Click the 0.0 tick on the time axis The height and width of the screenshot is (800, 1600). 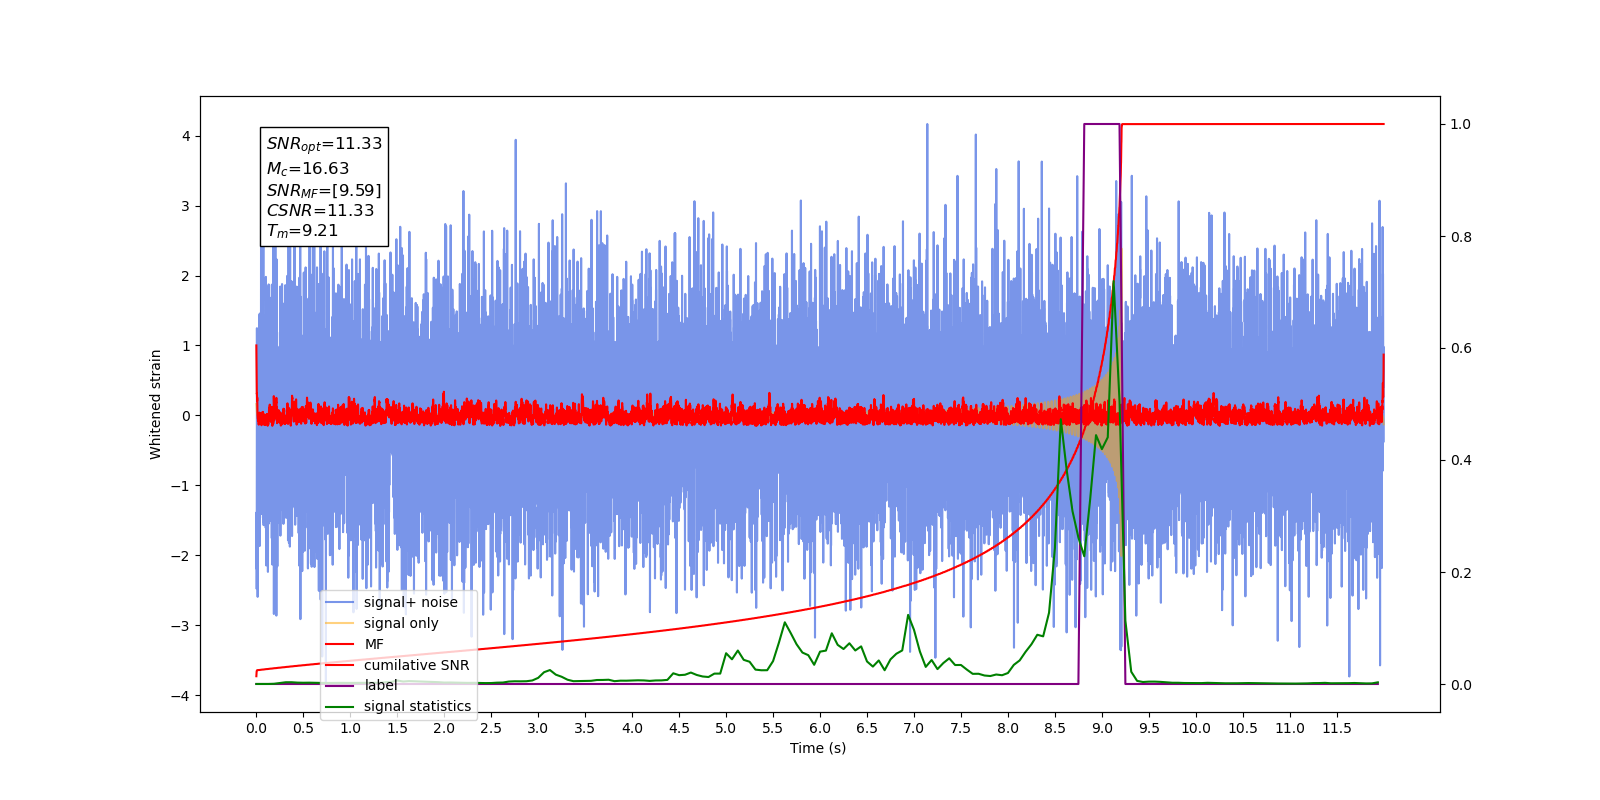click(x=256, y=728)
